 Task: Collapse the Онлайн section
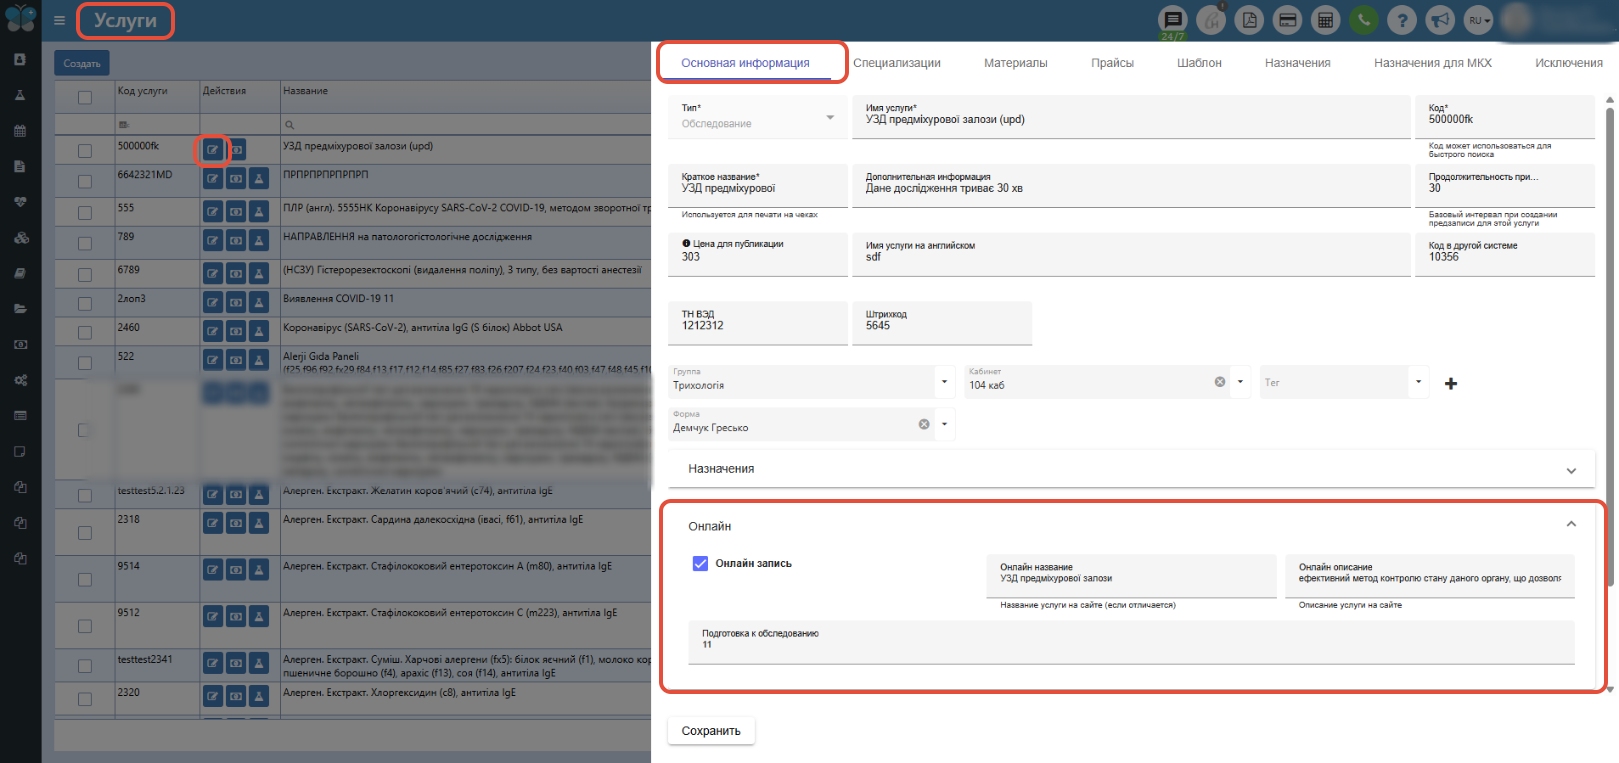coord(1571,525)
